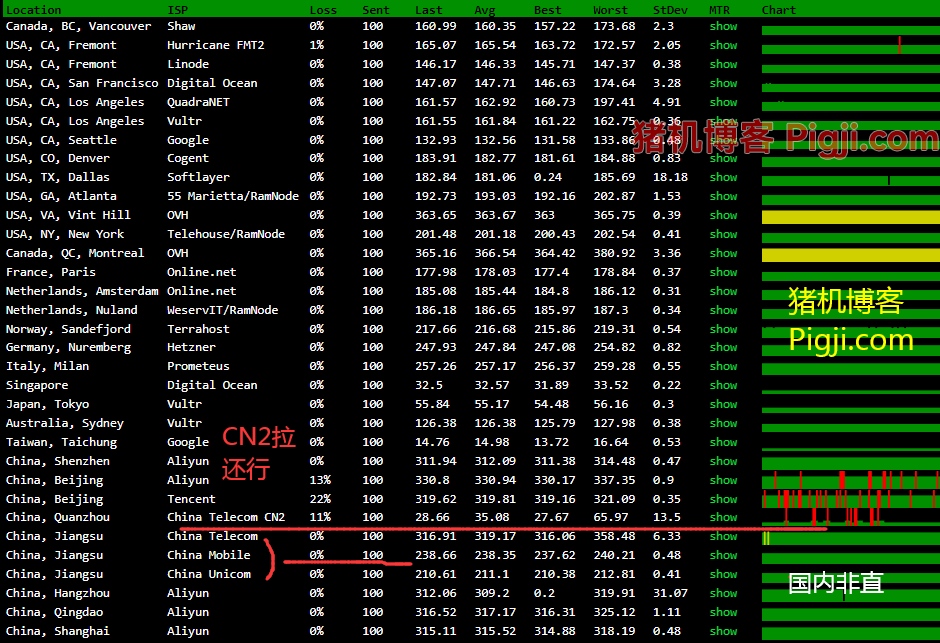
Task: Select 'Norway, Sandefjord' location cell
Action: coord(68,329)
